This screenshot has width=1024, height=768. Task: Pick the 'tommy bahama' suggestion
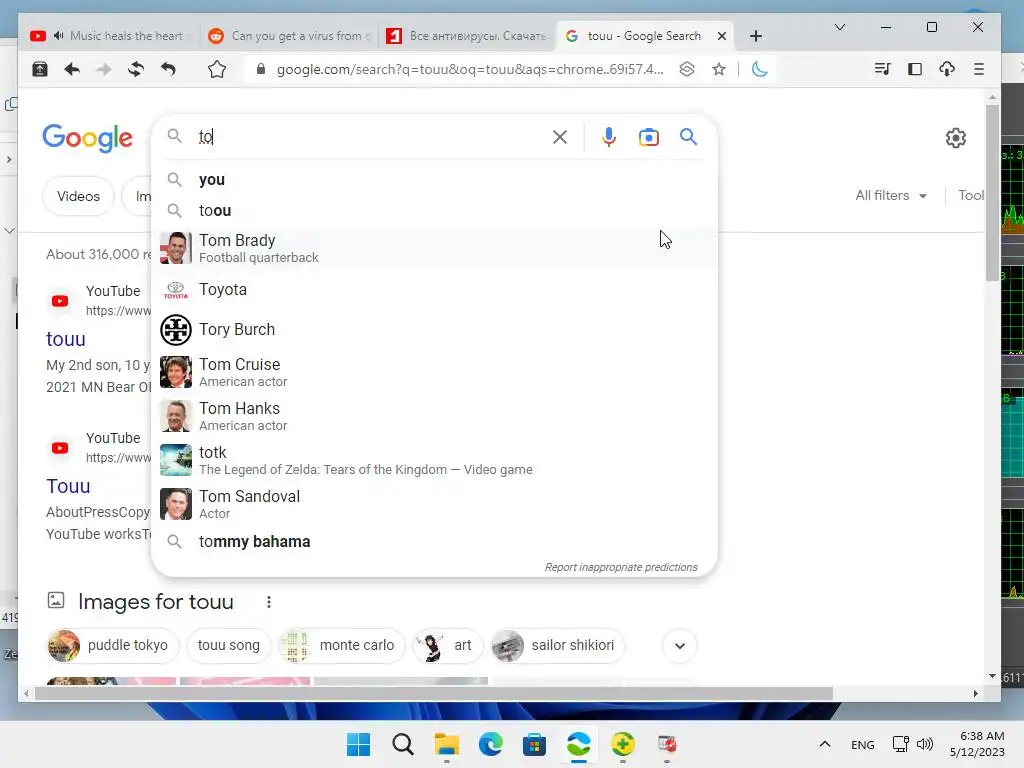pyautogui.click(x=434, y=541)
